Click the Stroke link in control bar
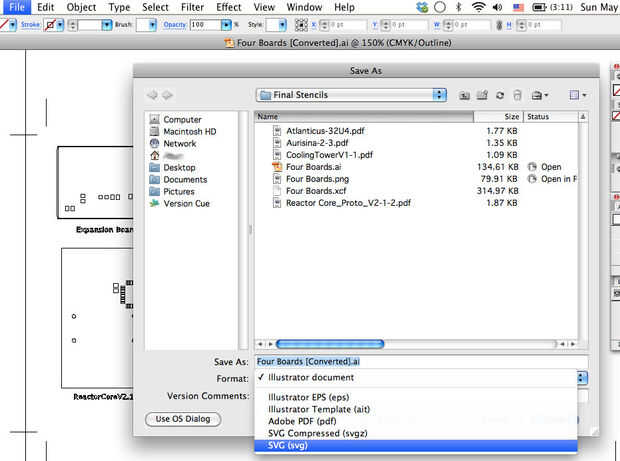Screen dimensions: 620x461 click(30, 25)
